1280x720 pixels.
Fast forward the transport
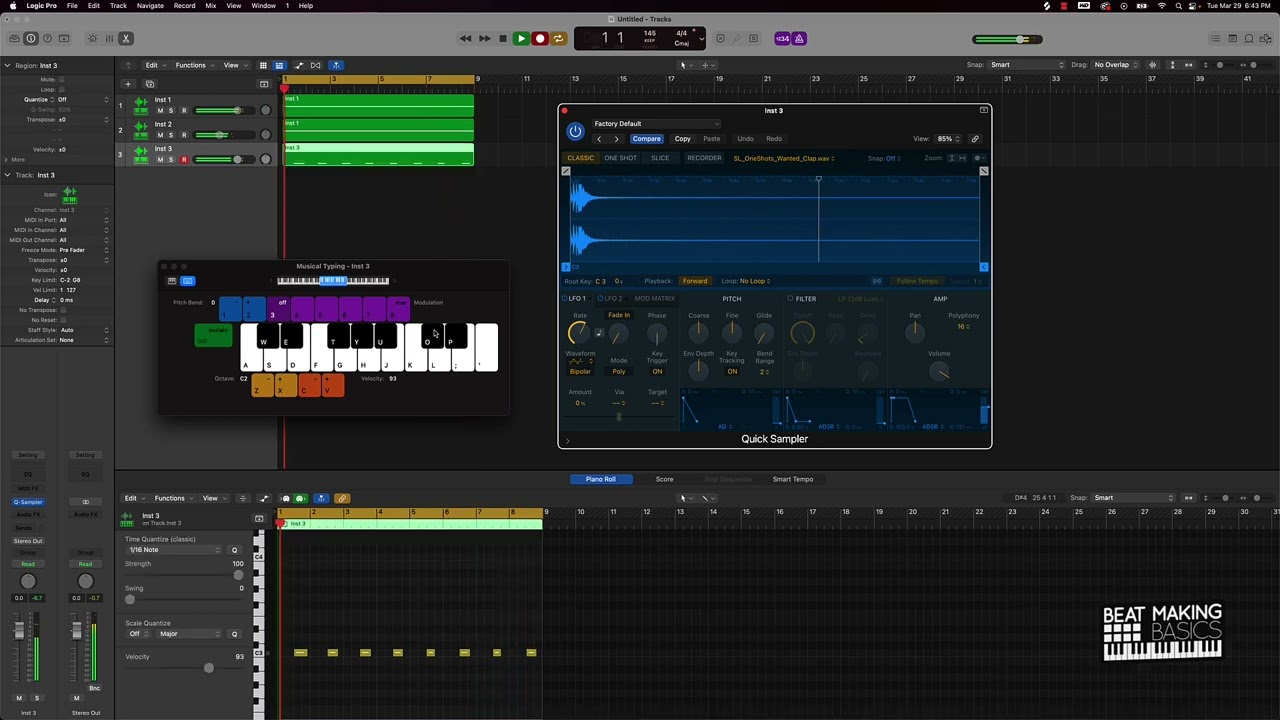484,38
